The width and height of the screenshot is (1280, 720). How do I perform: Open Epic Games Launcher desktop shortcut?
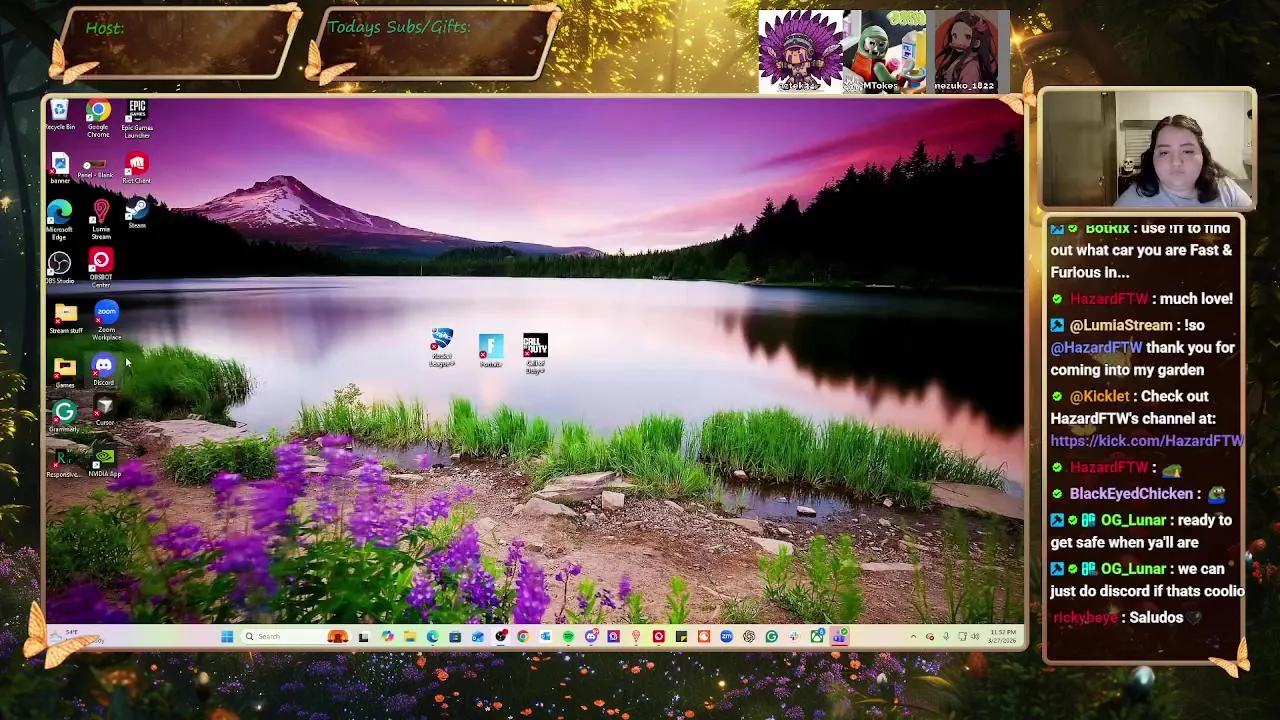coord(137,117)
